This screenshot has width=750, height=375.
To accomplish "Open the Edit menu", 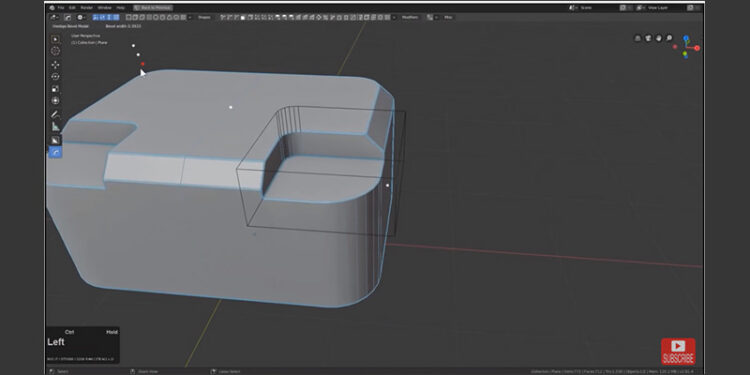I will pos(72,8).
